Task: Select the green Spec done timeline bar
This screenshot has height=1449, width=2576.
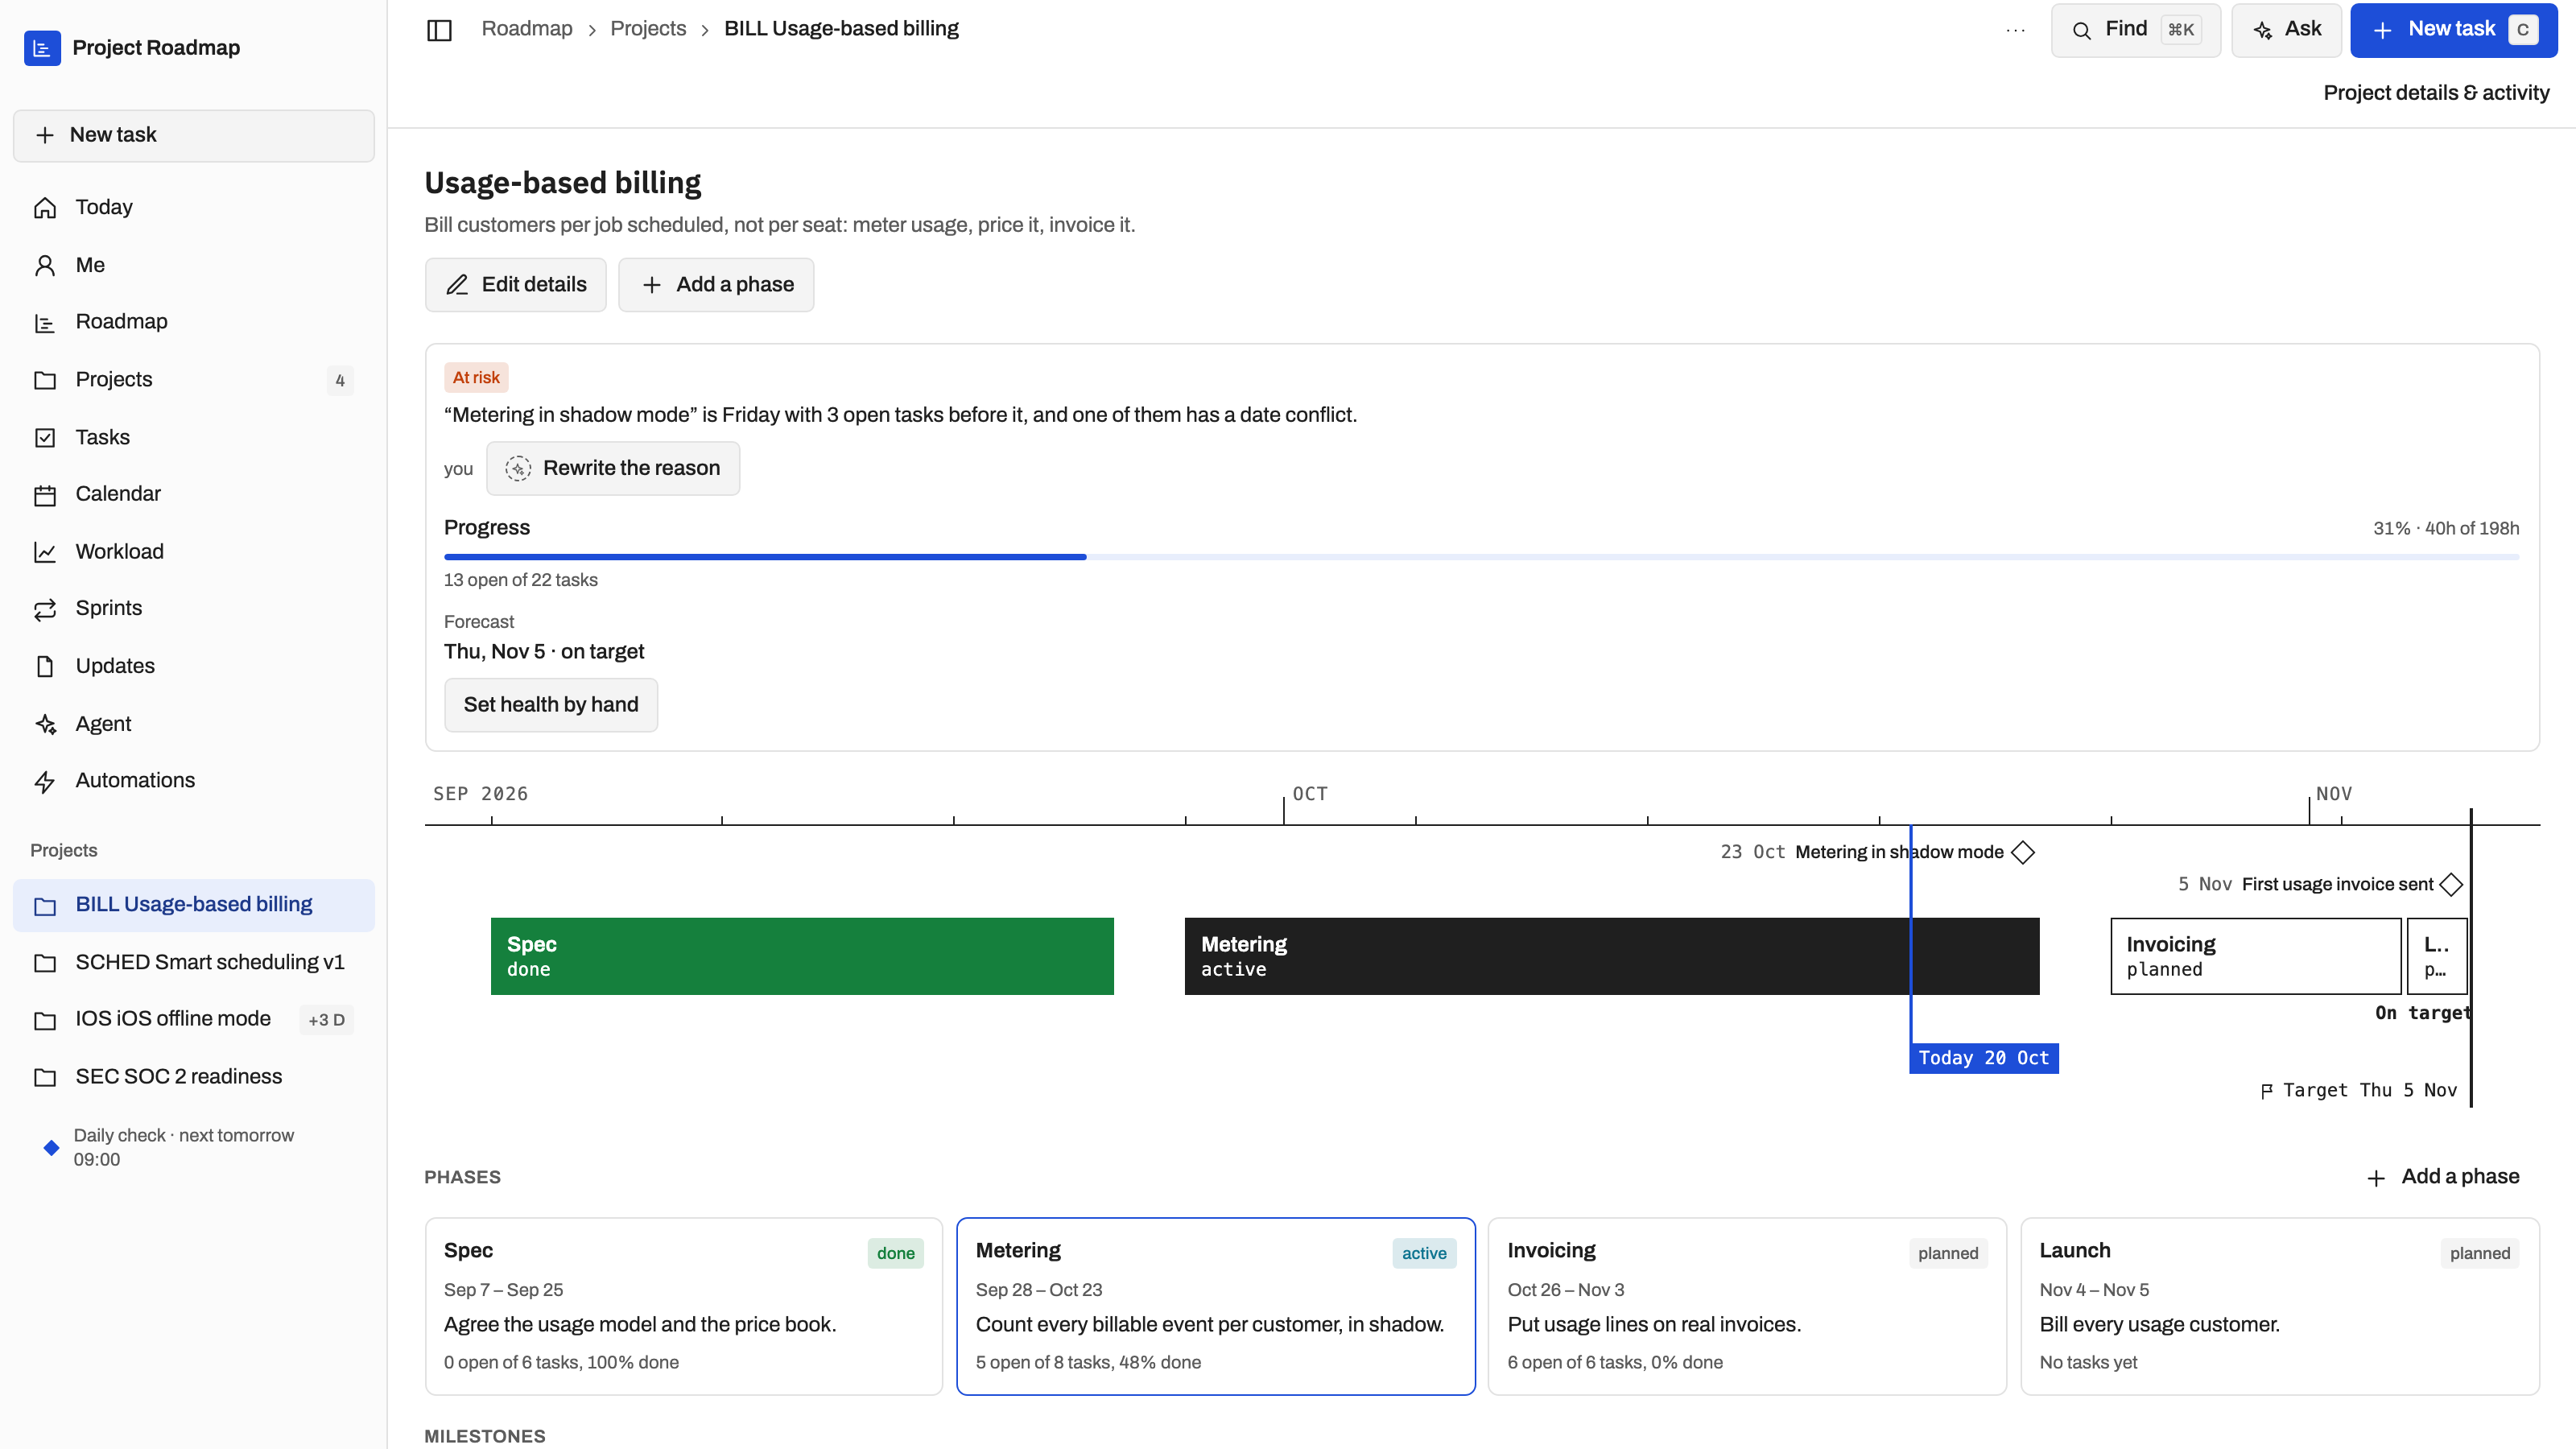Action: [802, 956]
